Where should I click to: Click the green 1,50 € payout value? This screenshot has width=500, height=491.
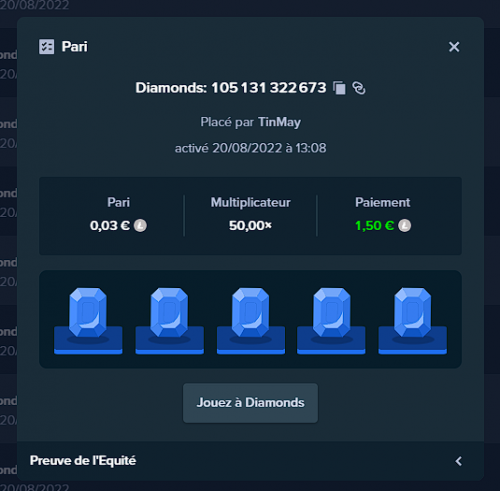point(375,226)
